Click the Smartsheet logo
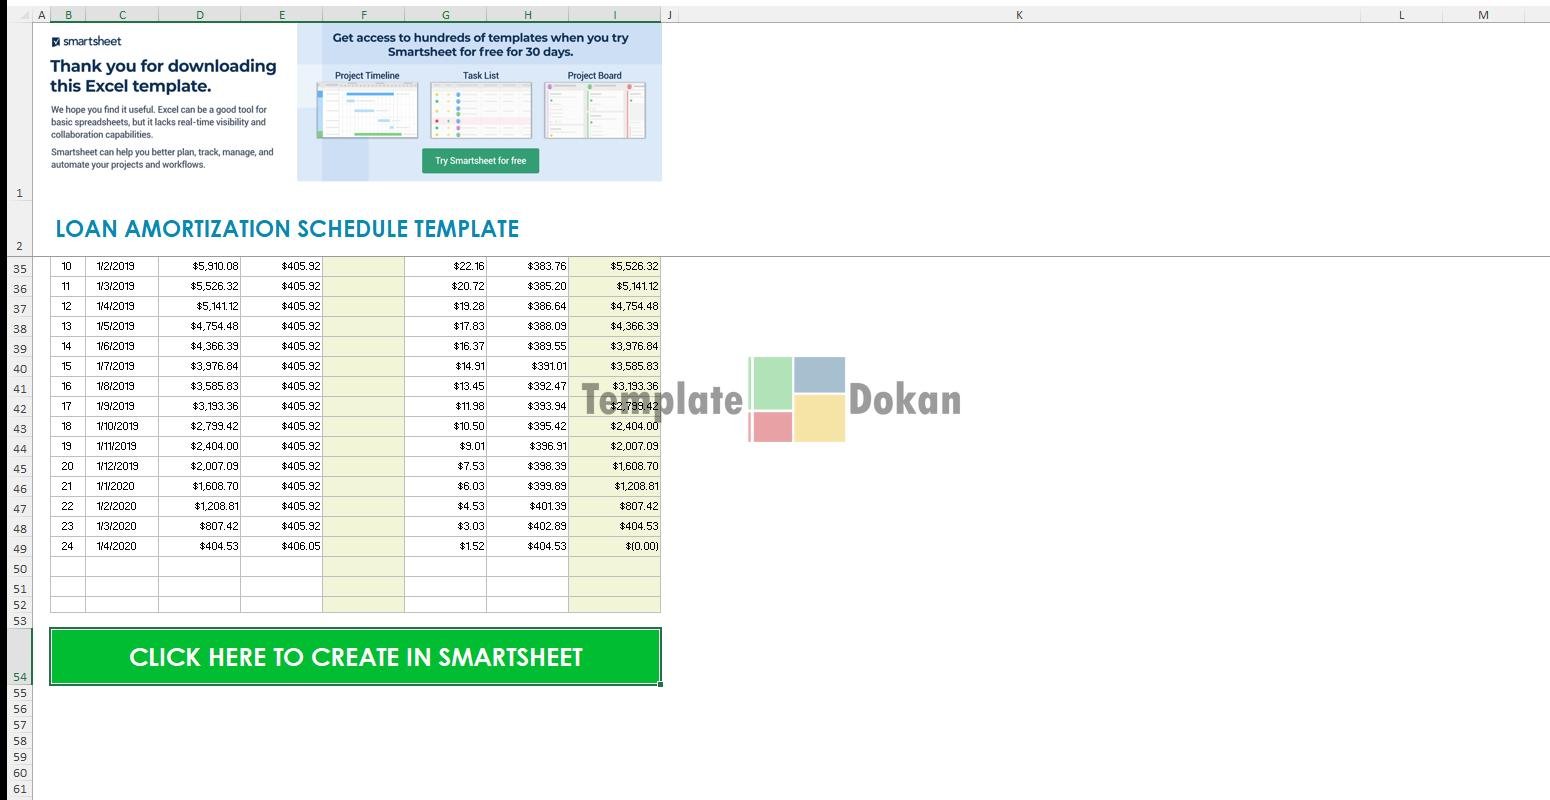The width and height of the screenshot is (1550, 800). tap(86, 42)
